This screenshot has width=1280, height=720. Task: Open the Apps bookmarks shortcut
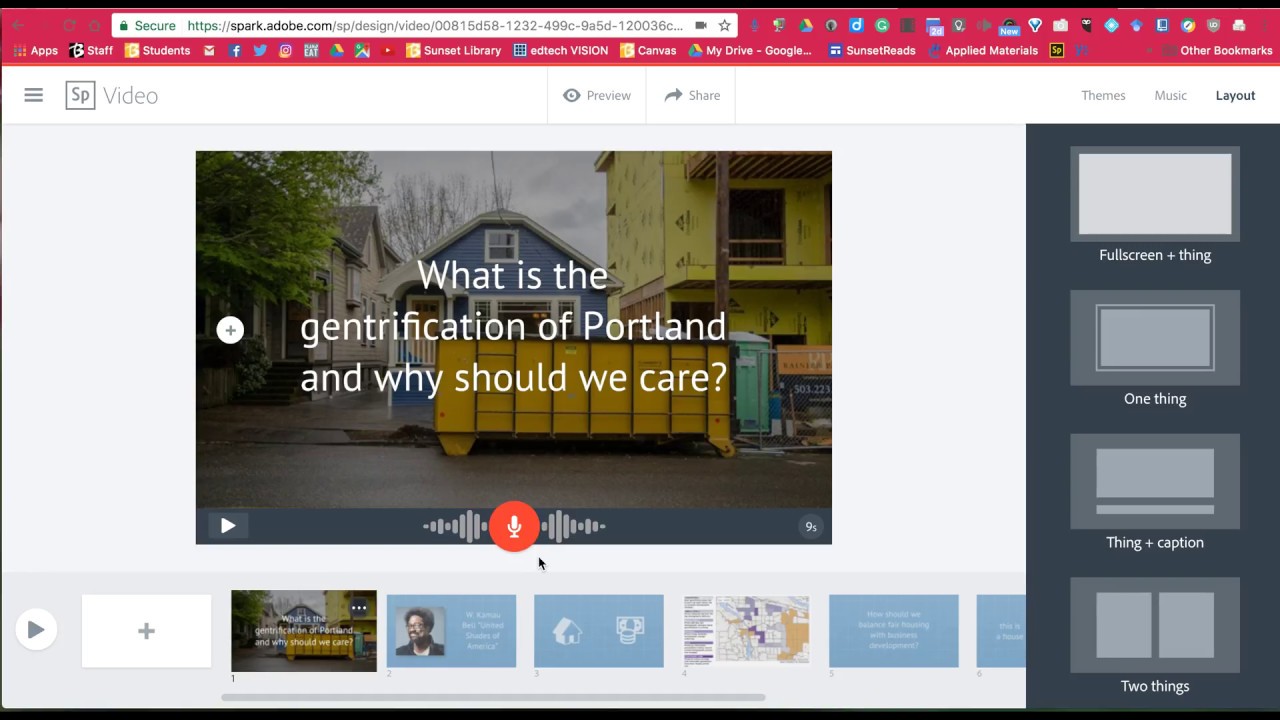click(36, 50)
